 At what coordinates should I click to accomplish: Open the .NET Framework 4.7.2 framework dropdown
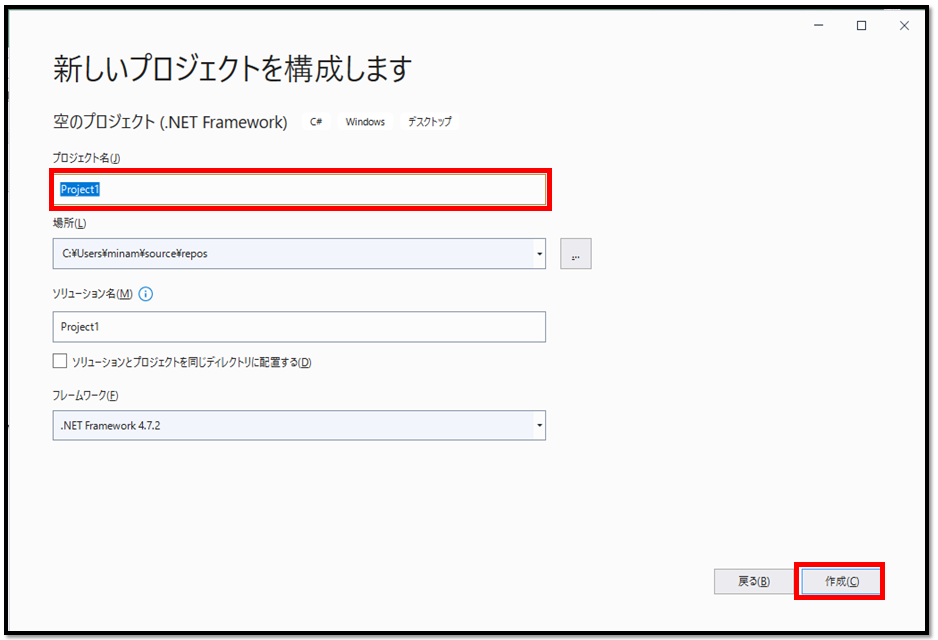(x=299, y=425)
